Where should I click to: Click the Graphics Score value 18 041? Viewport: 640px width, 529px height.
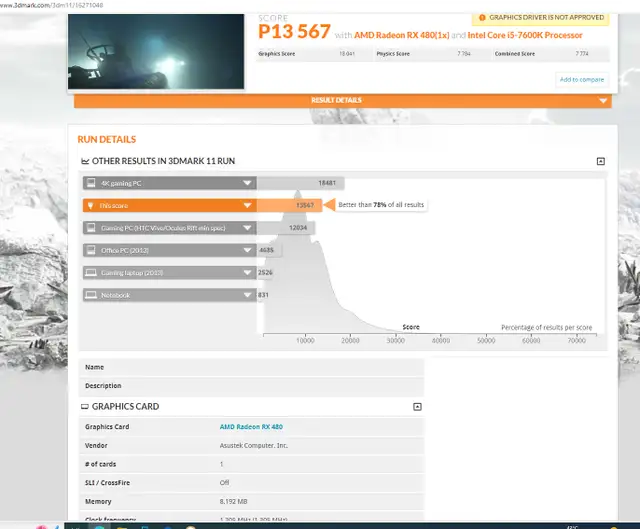tap(347, 53)
